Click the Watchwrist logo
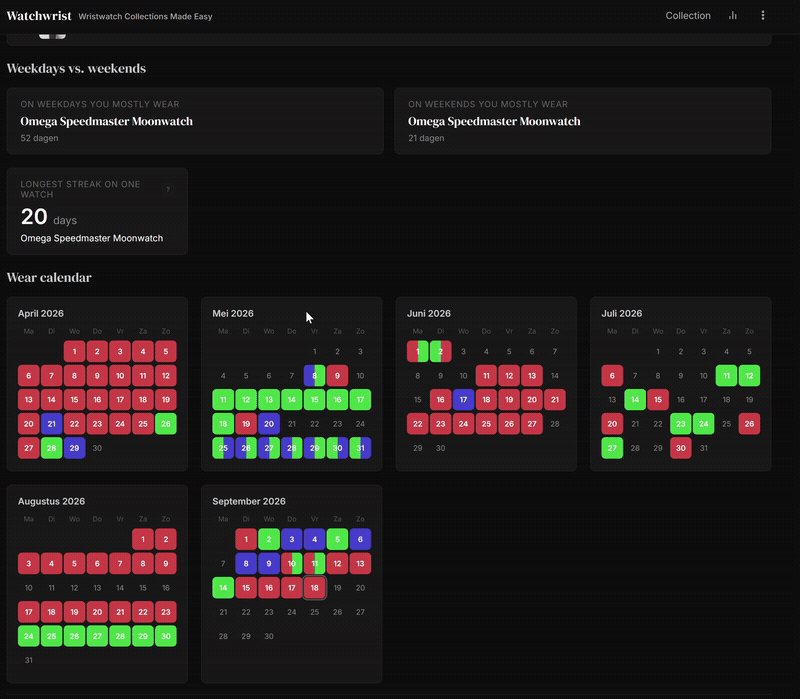 click(x=39, y=16)
